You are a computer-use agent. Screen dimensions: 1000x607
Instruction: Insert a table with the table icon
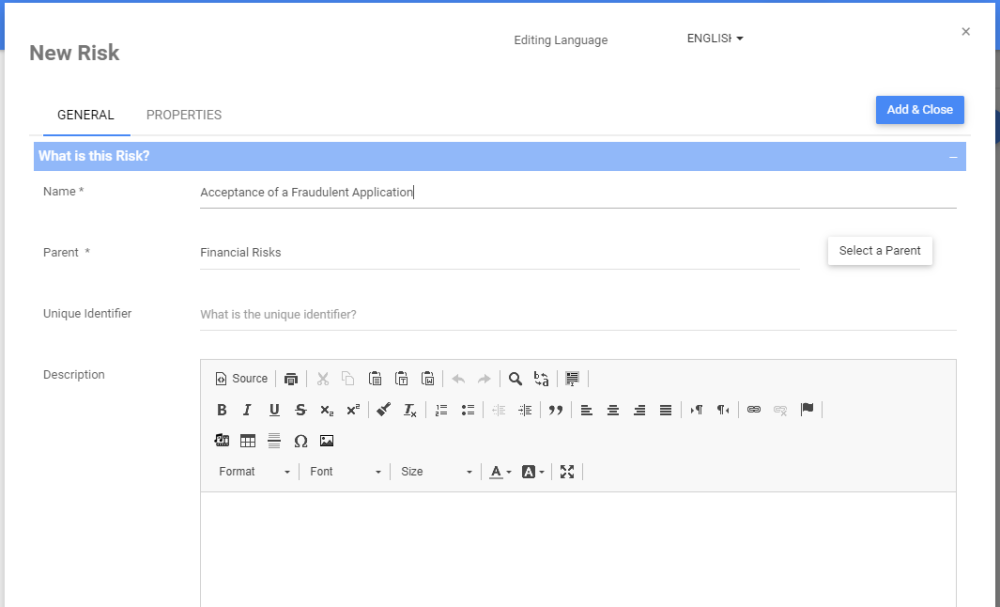pos(247,441)
